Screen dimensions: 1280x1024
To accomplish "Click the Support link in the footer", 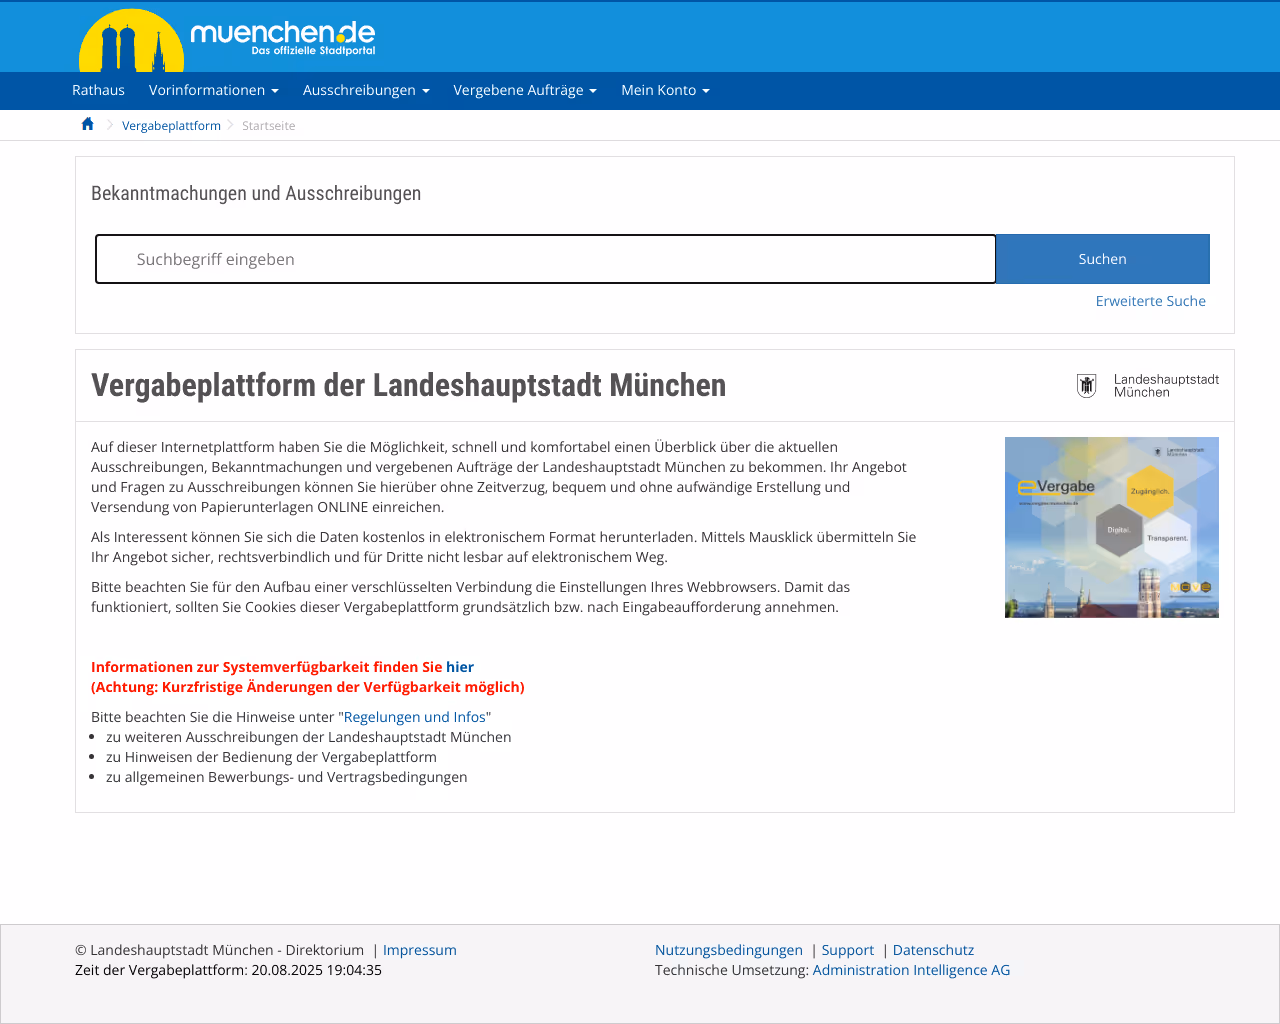I will [847, 949].
